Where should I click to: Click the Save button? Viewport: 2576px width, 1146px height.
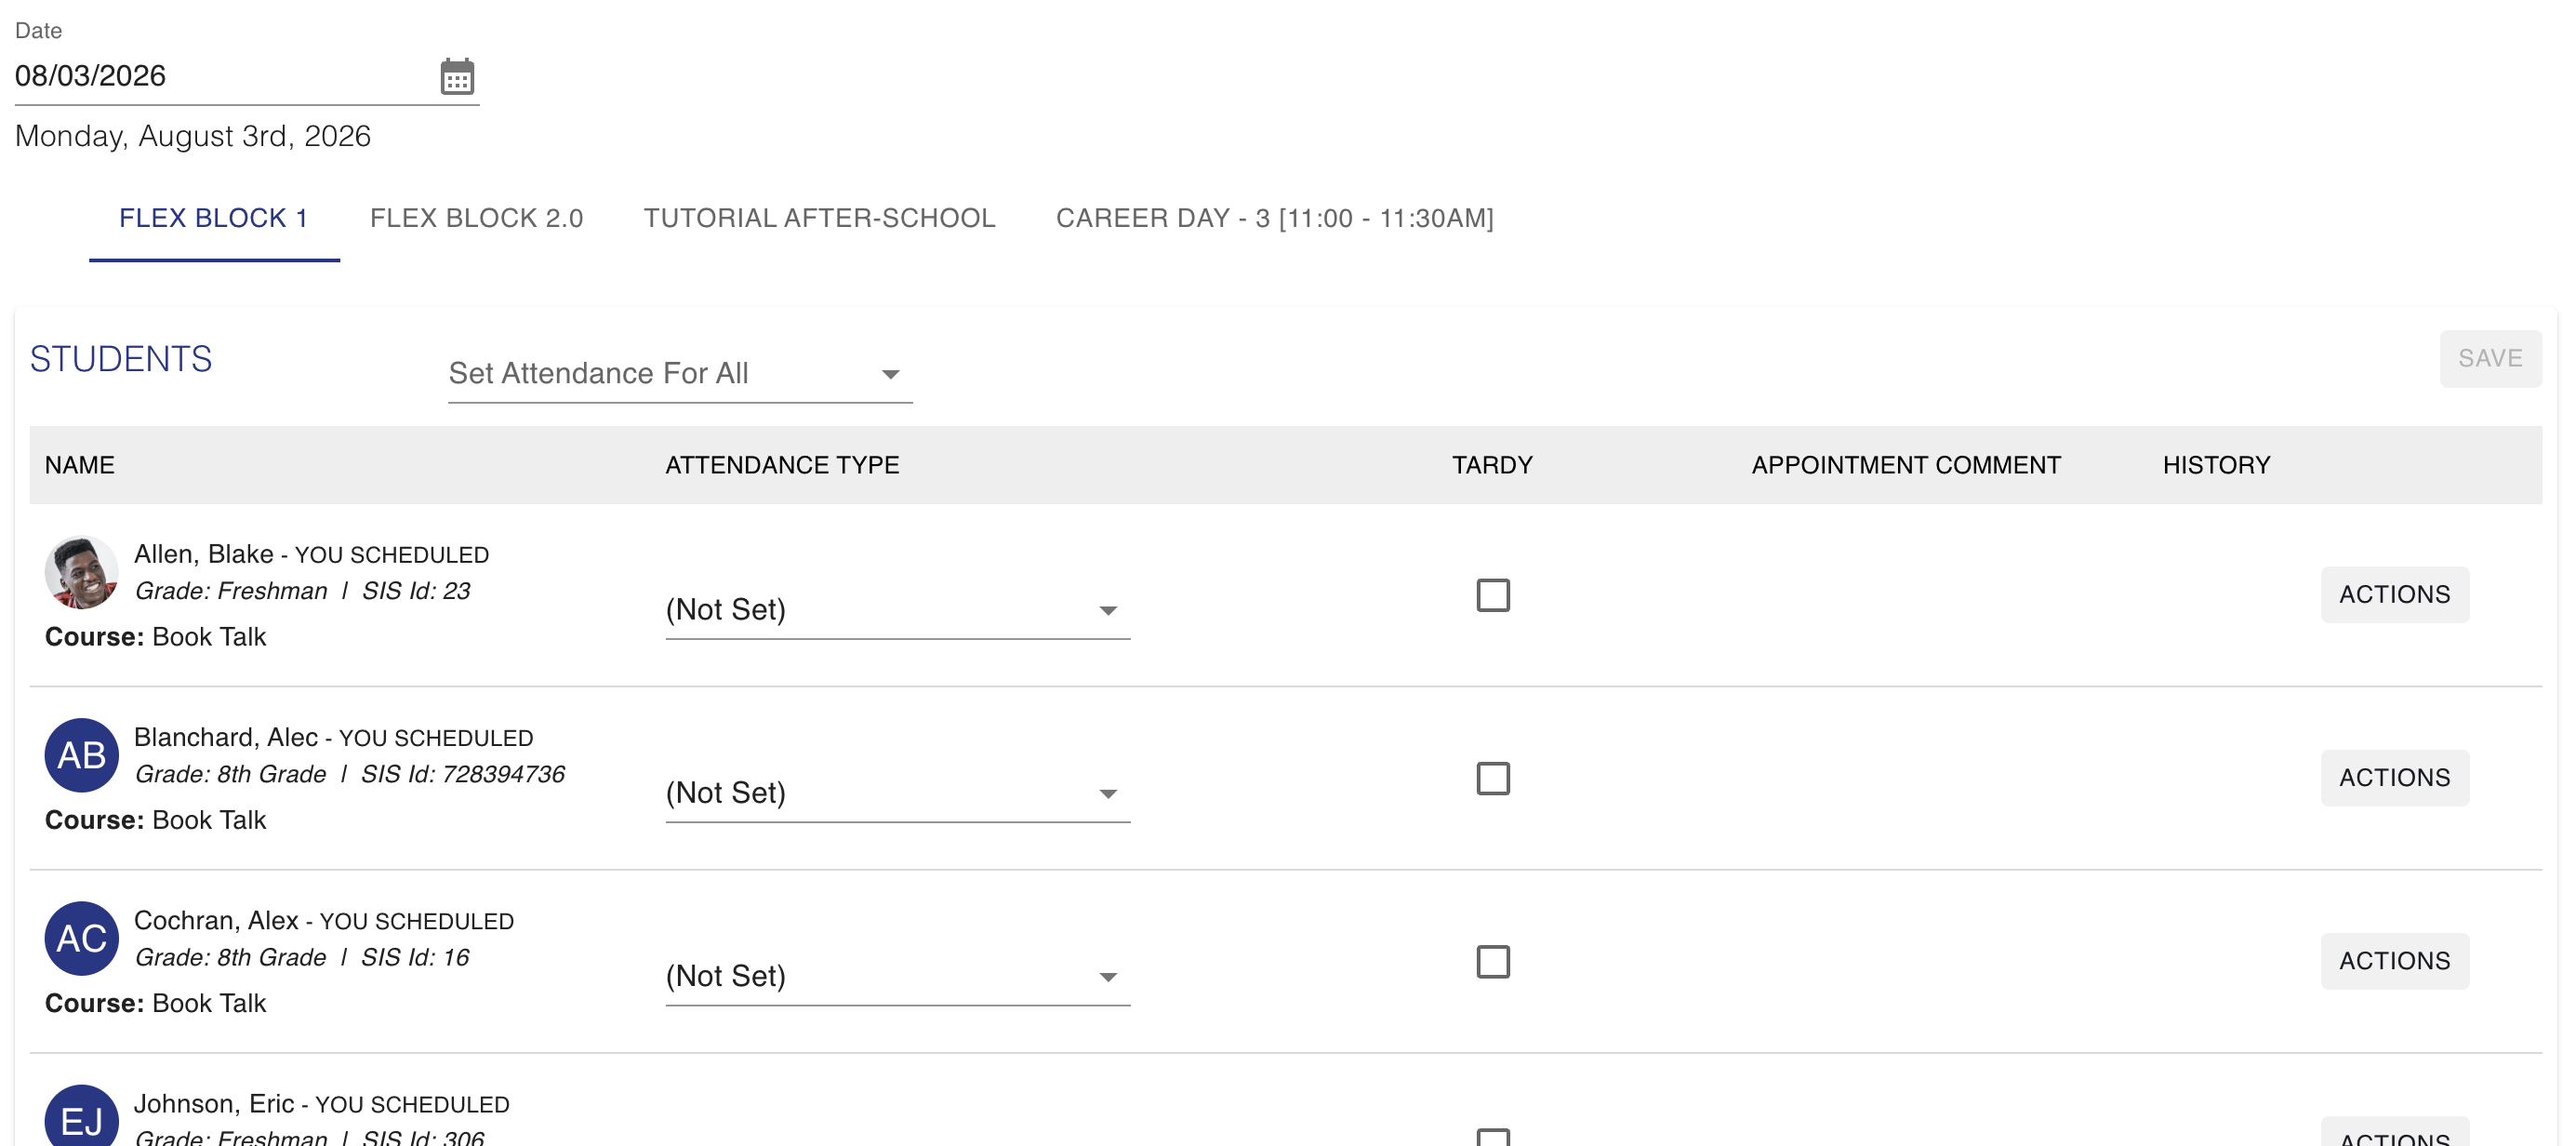pos(2490,358)
